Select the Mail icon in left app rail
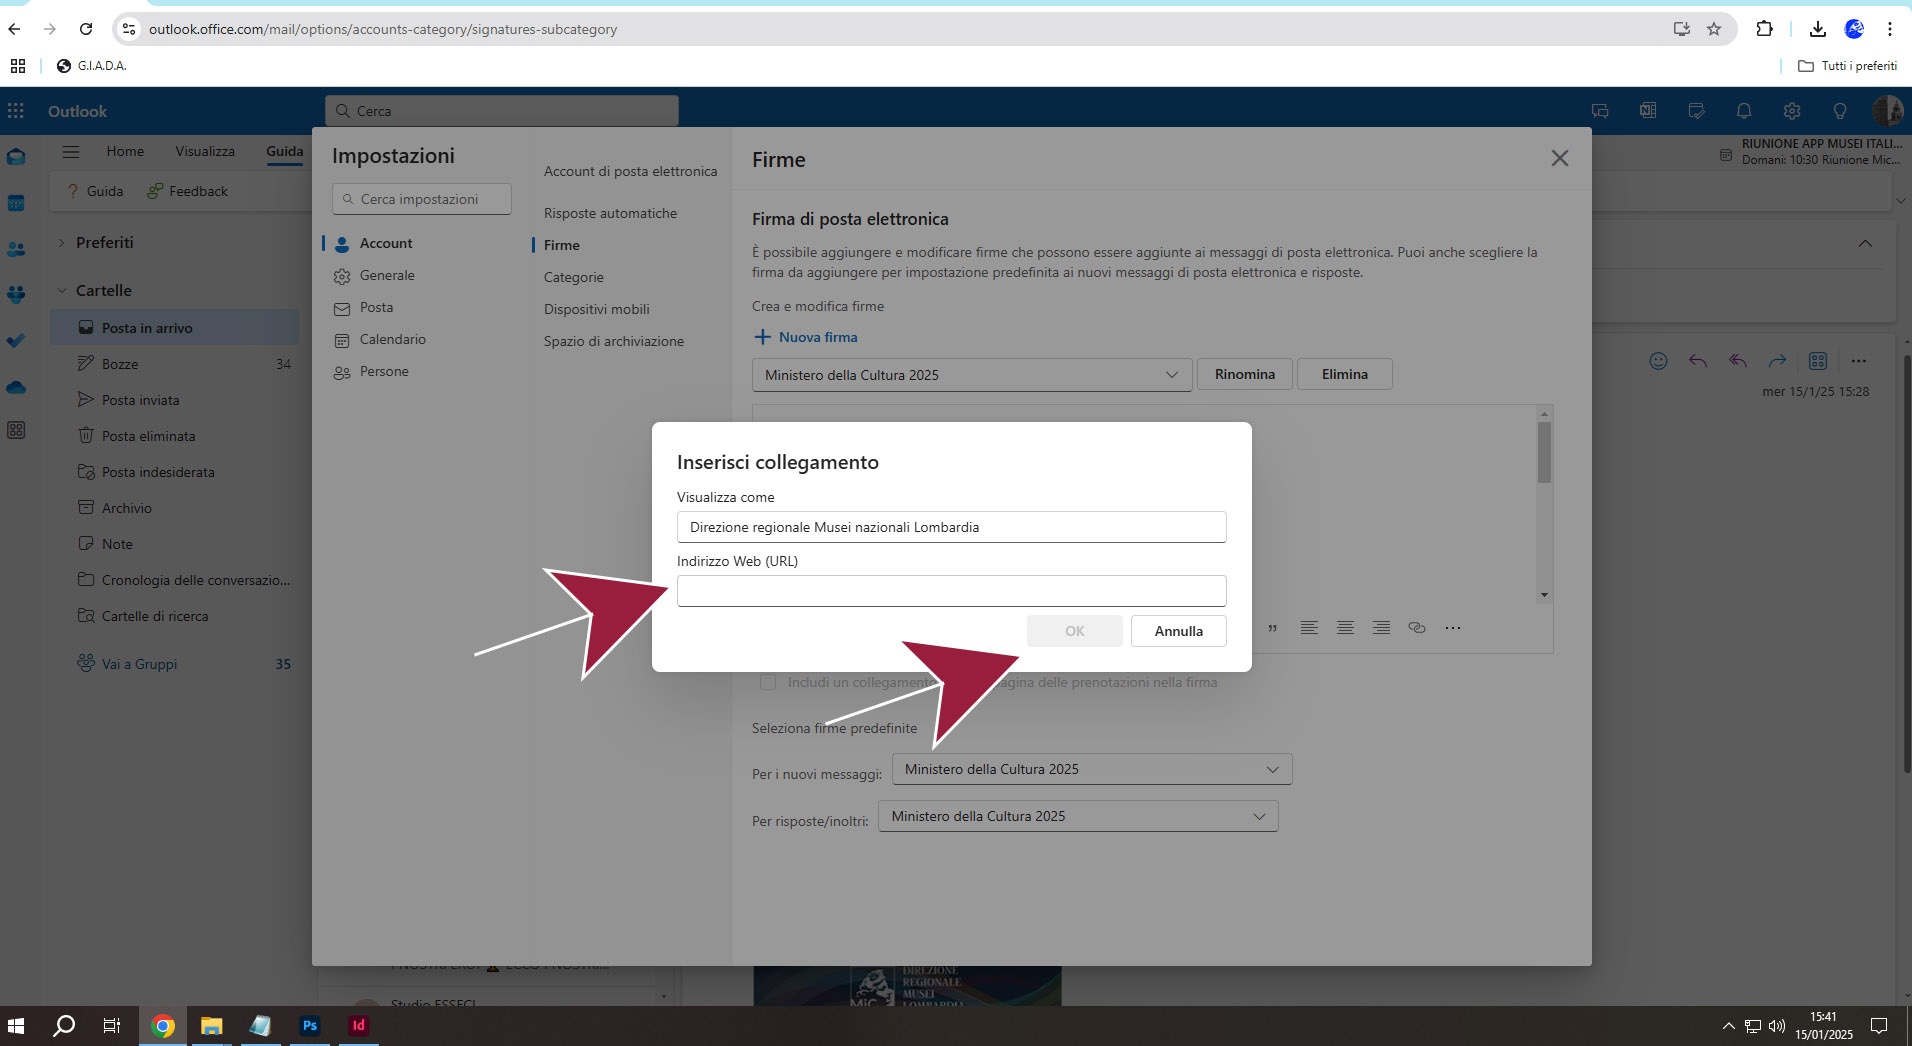The width and height of the screenshot is (1912, 1046). [16, 157]
